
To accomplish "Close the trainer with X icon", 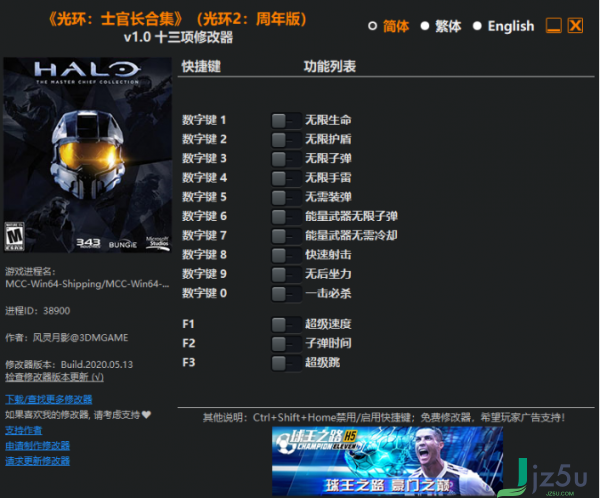I will click(x=575, y=26).
